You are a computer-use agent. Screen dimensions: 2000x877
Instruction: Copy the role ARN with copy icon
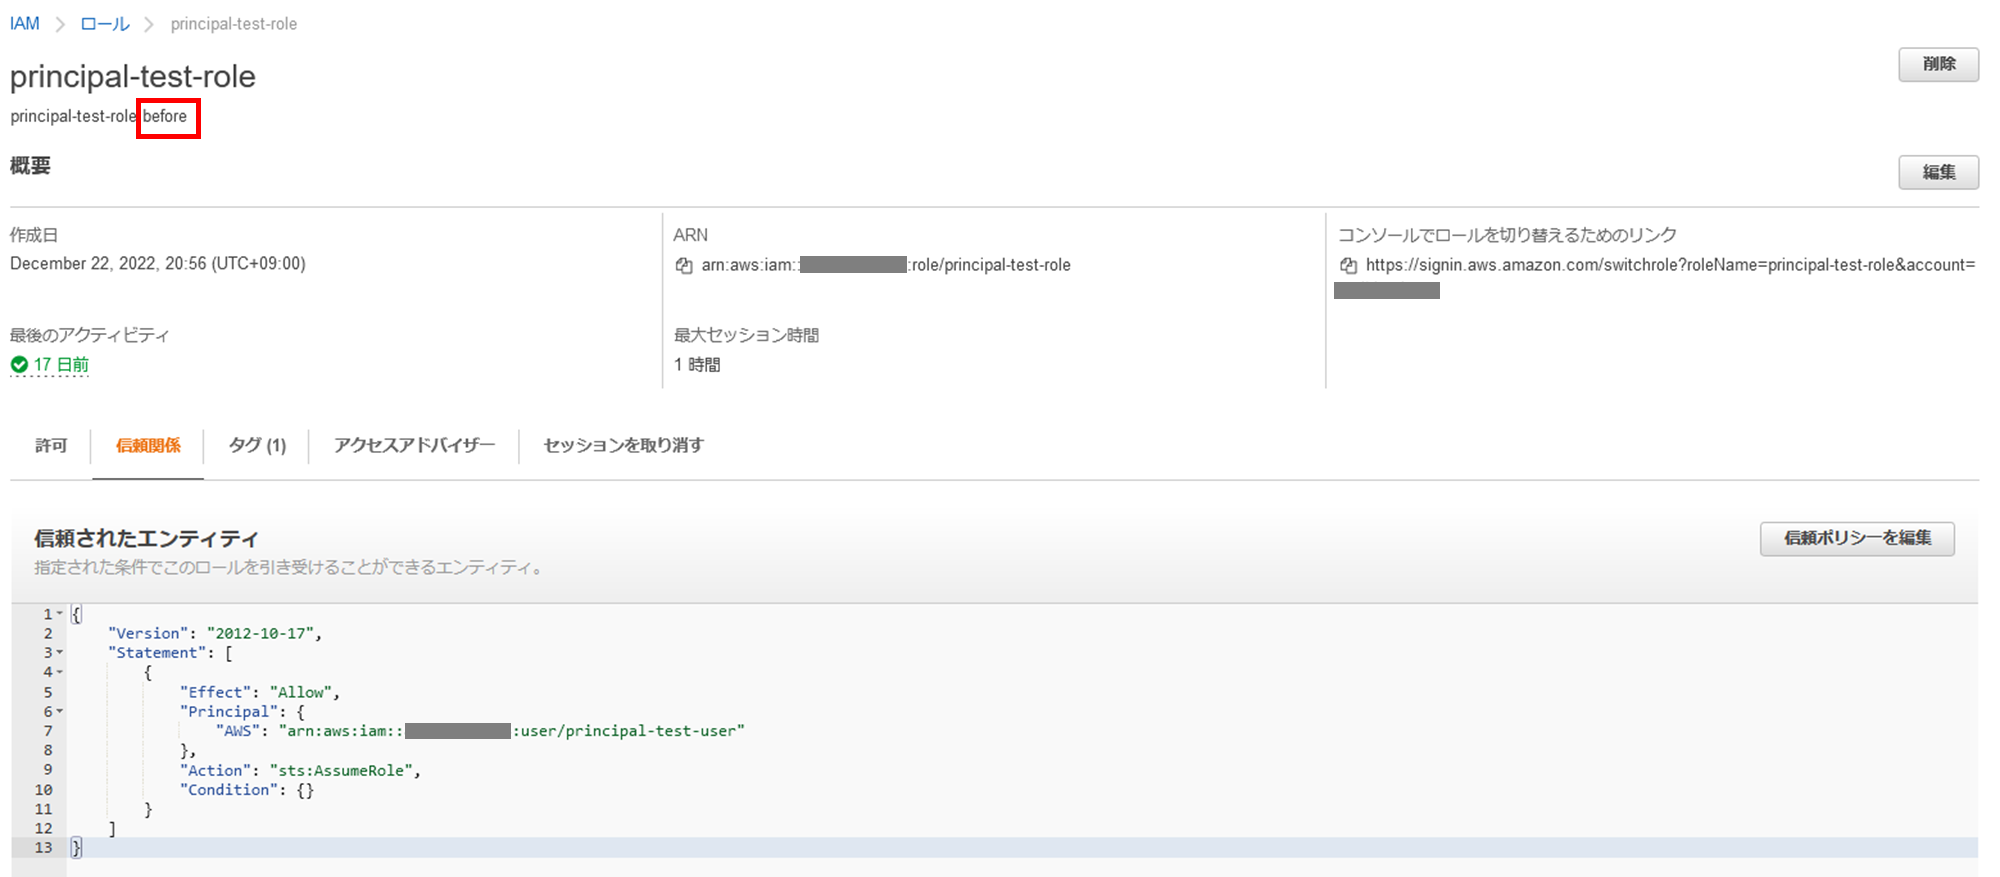[x=684, y=266]
